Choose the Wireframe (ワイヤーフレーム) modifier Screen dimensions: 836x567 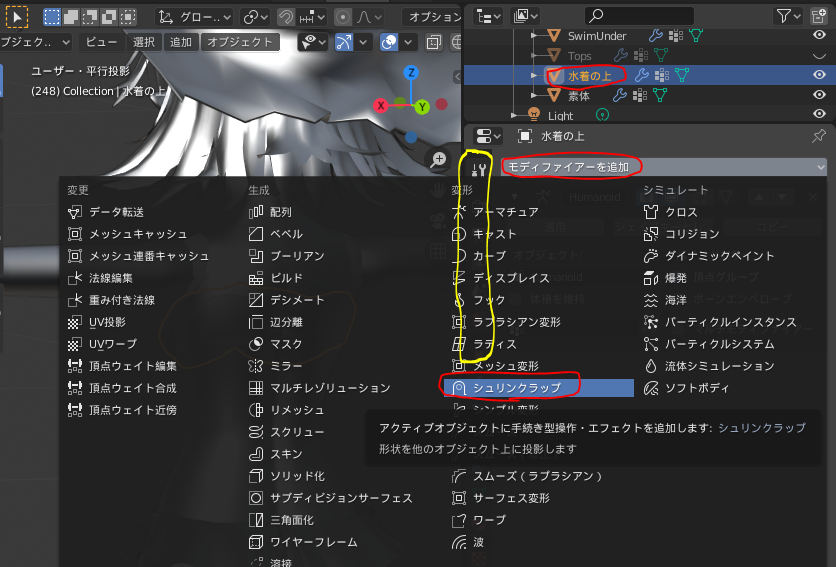[x=303, y=542]
